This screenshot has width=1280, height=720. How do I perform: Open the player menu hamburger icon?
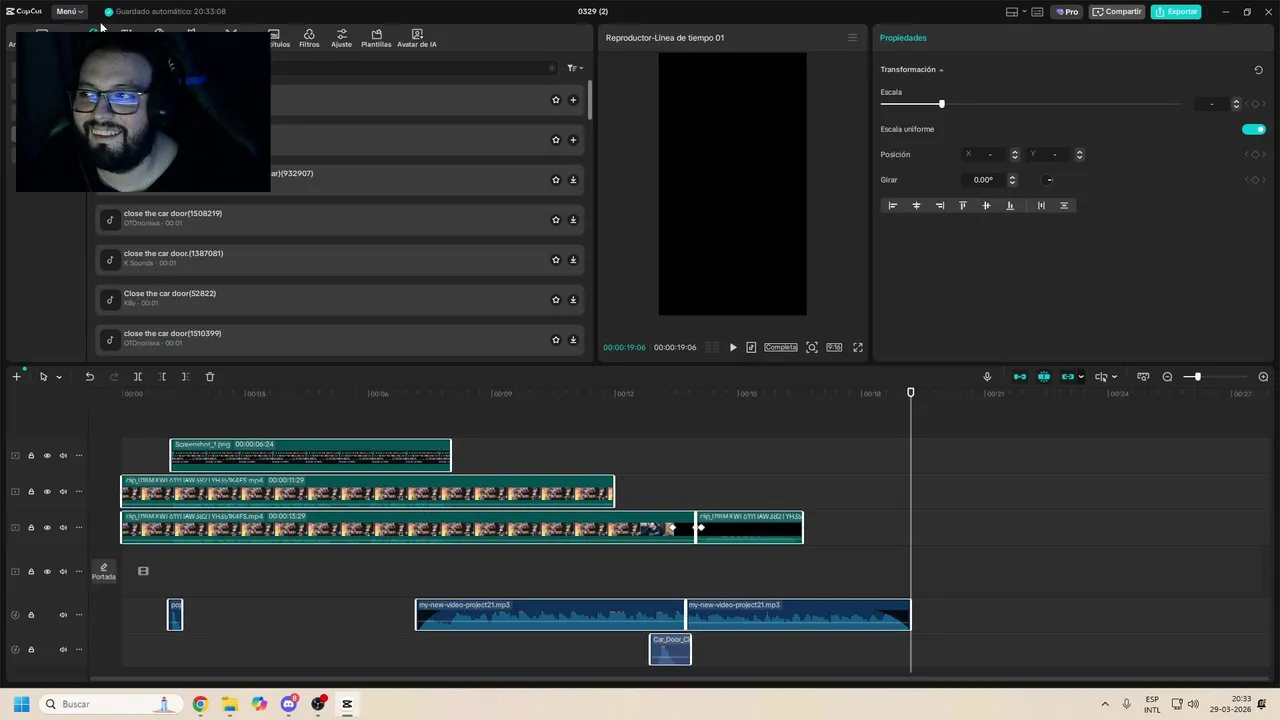click(852, 38)
